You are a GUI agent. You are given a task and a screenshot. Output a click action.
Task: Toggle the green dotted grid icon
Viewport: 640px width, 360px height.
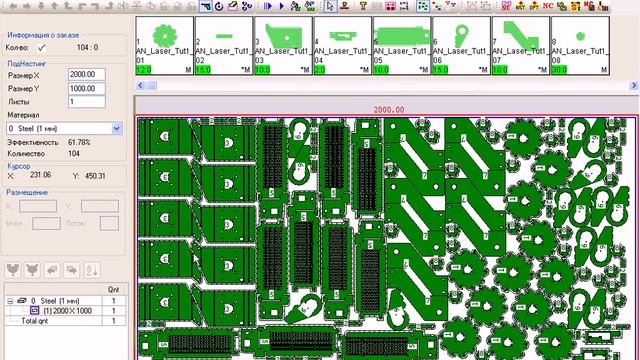click(423, 6)
